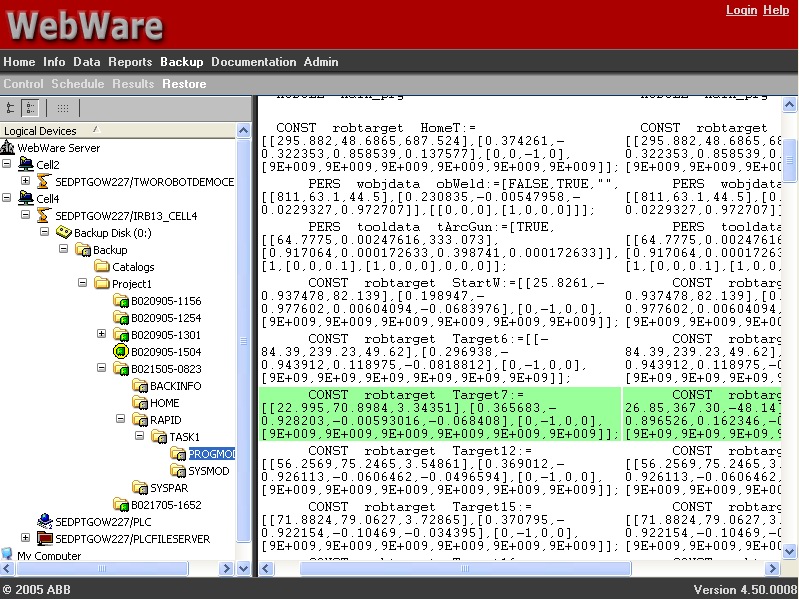The width and height of the screenshot is (799, 599).
Task: Select the IRB13_CELL4 robot icon
Action: click(x=44, y=216)
